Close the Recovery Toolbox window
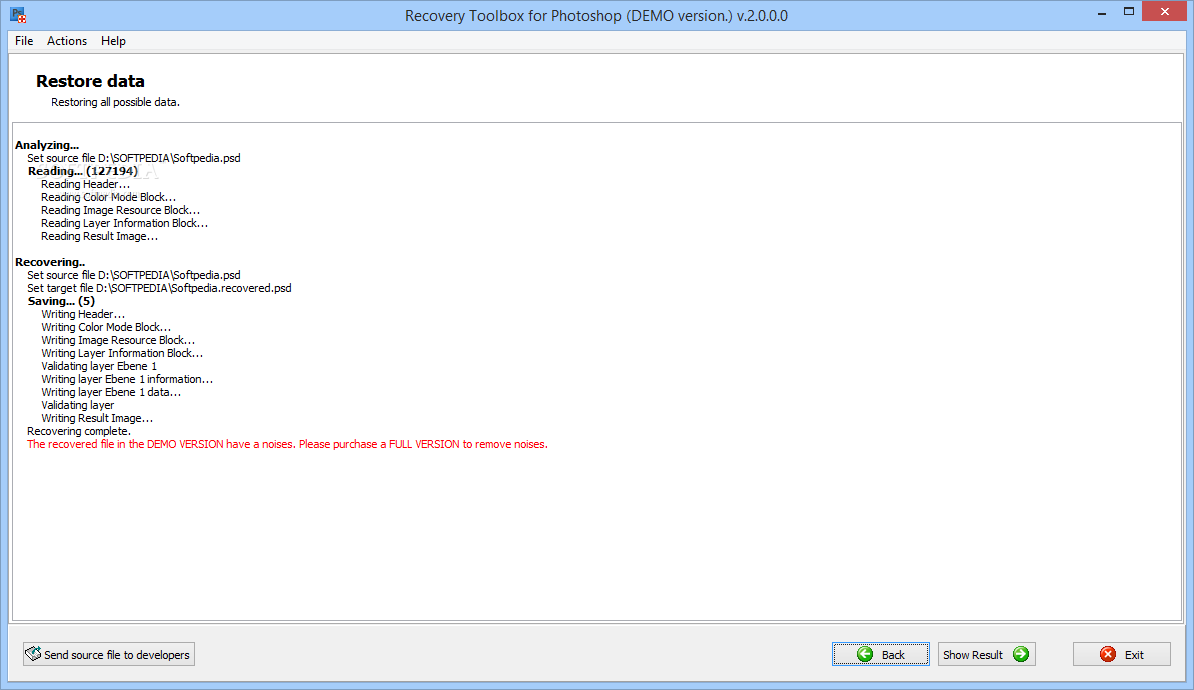Image resolution: width=1194 pixels, height=690 pixels. pos(1164,11)
